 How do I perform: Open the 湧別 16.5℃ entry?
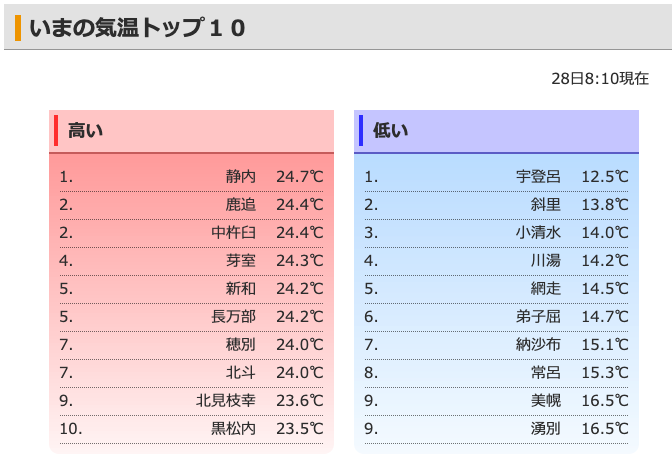coord(496,429)
